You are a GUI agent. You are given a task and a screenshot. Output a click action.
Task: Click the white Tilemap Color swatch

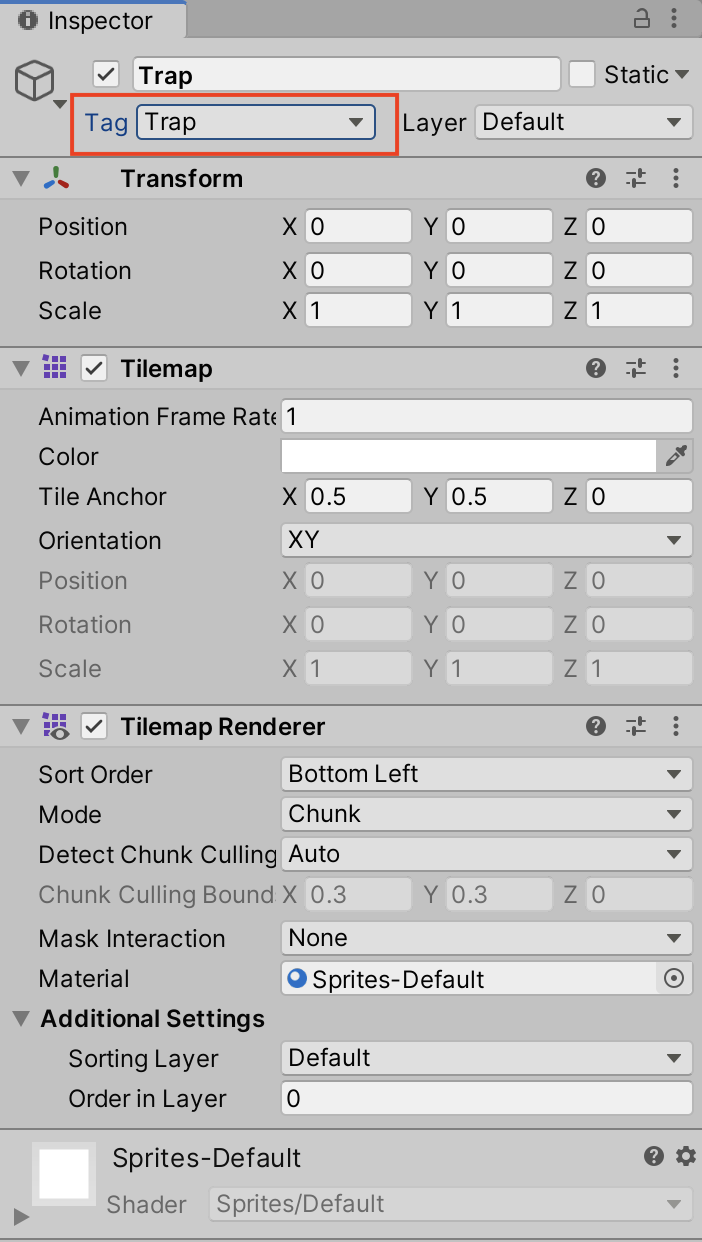coord(468,457)
